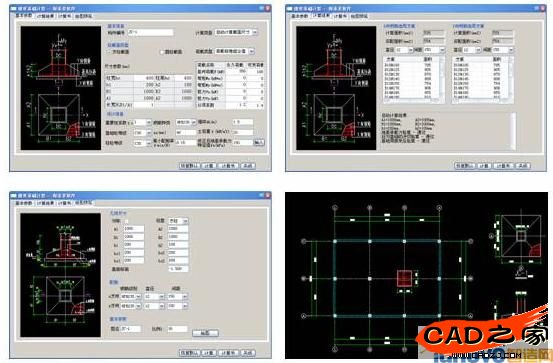Click the foundation detail drawing beside the CAD plan

click(521, 236)
